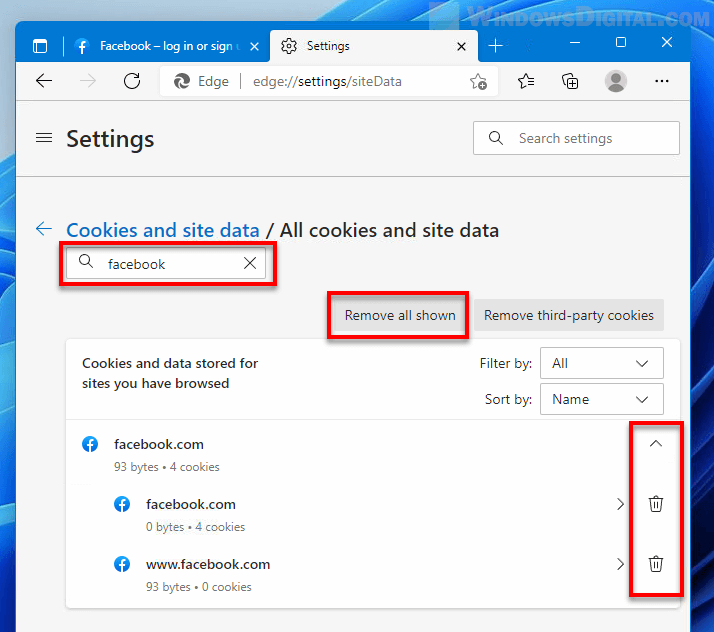Click Facebook favicon beside www.facebook.com
Screen dimensions: 714x632
point(122,564)
